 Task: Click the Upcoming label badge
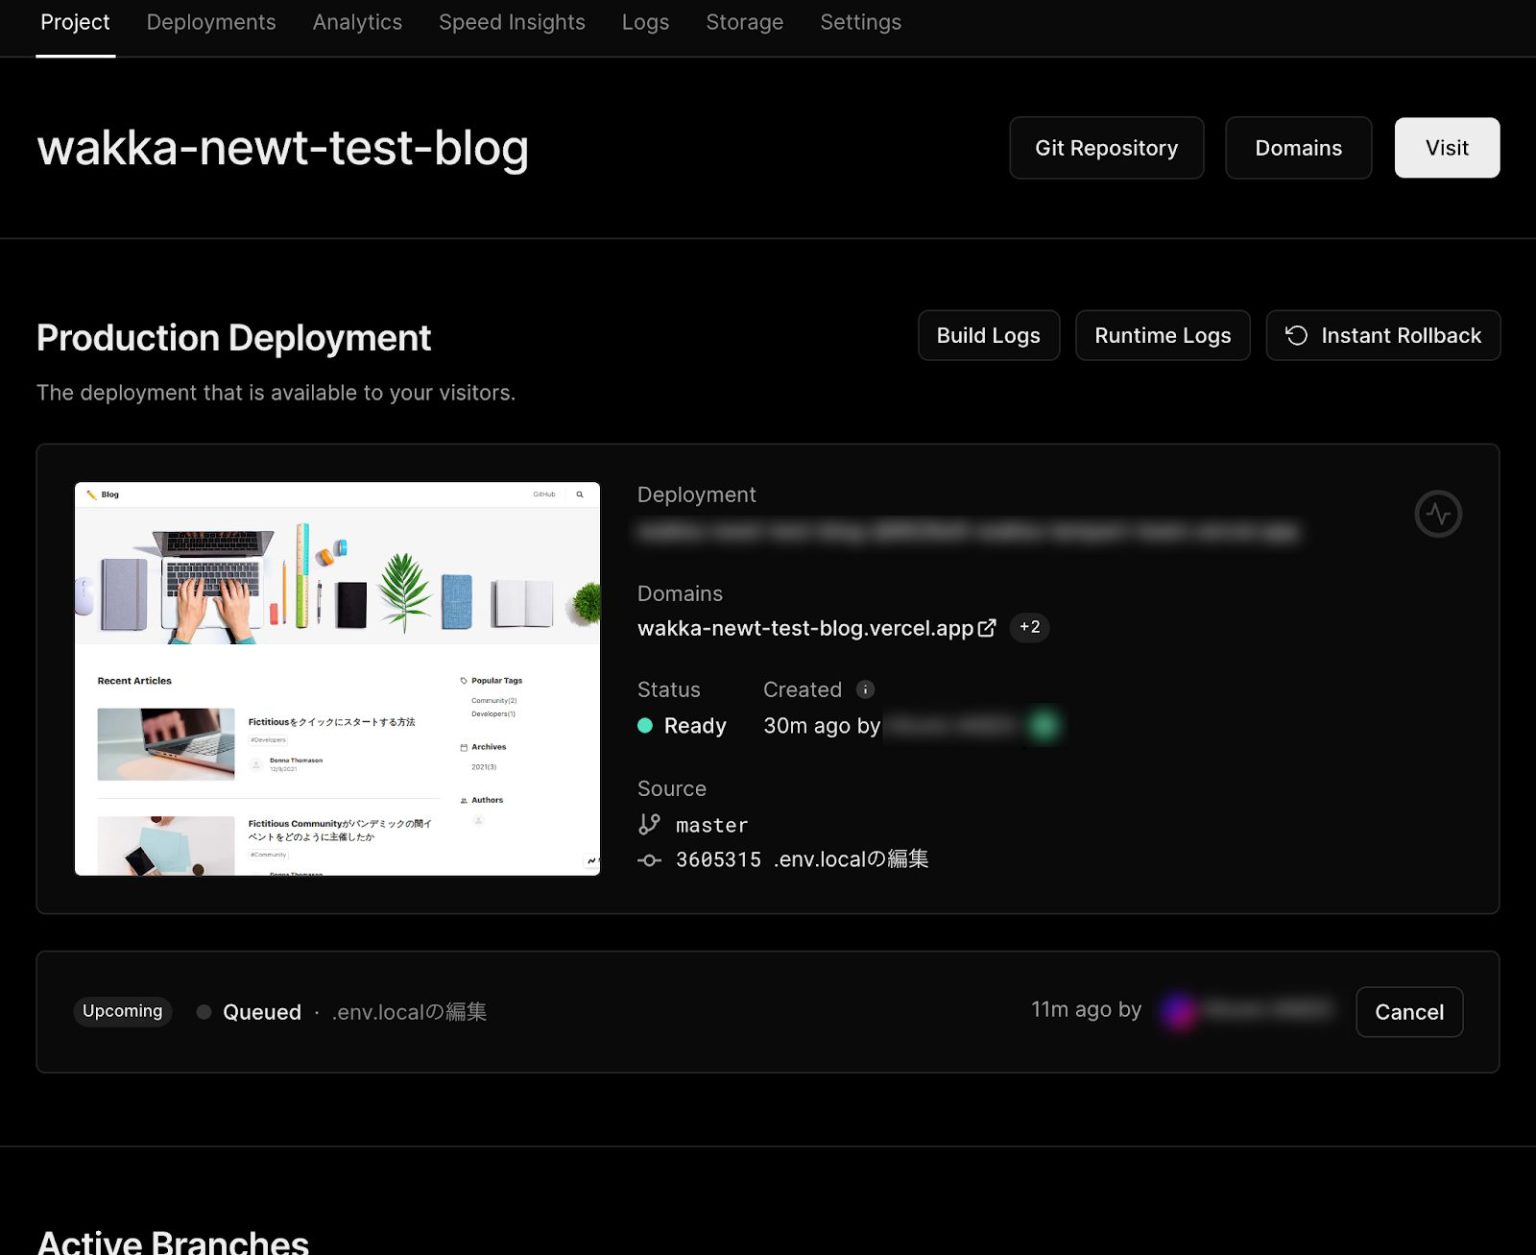pos(122,1011)
